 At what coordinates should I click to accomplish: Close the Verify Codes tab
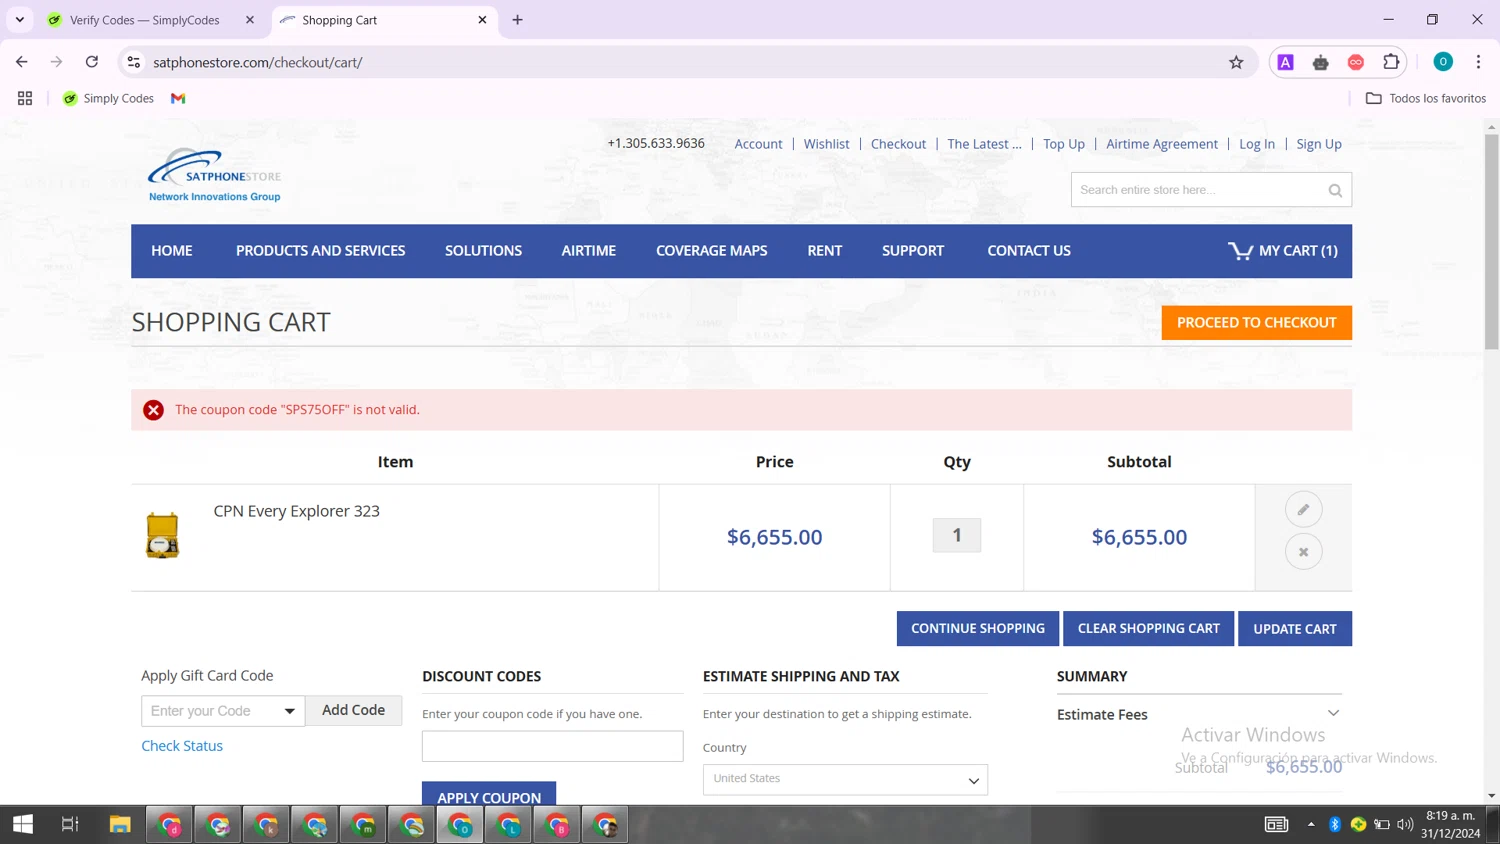click(250, 20)
